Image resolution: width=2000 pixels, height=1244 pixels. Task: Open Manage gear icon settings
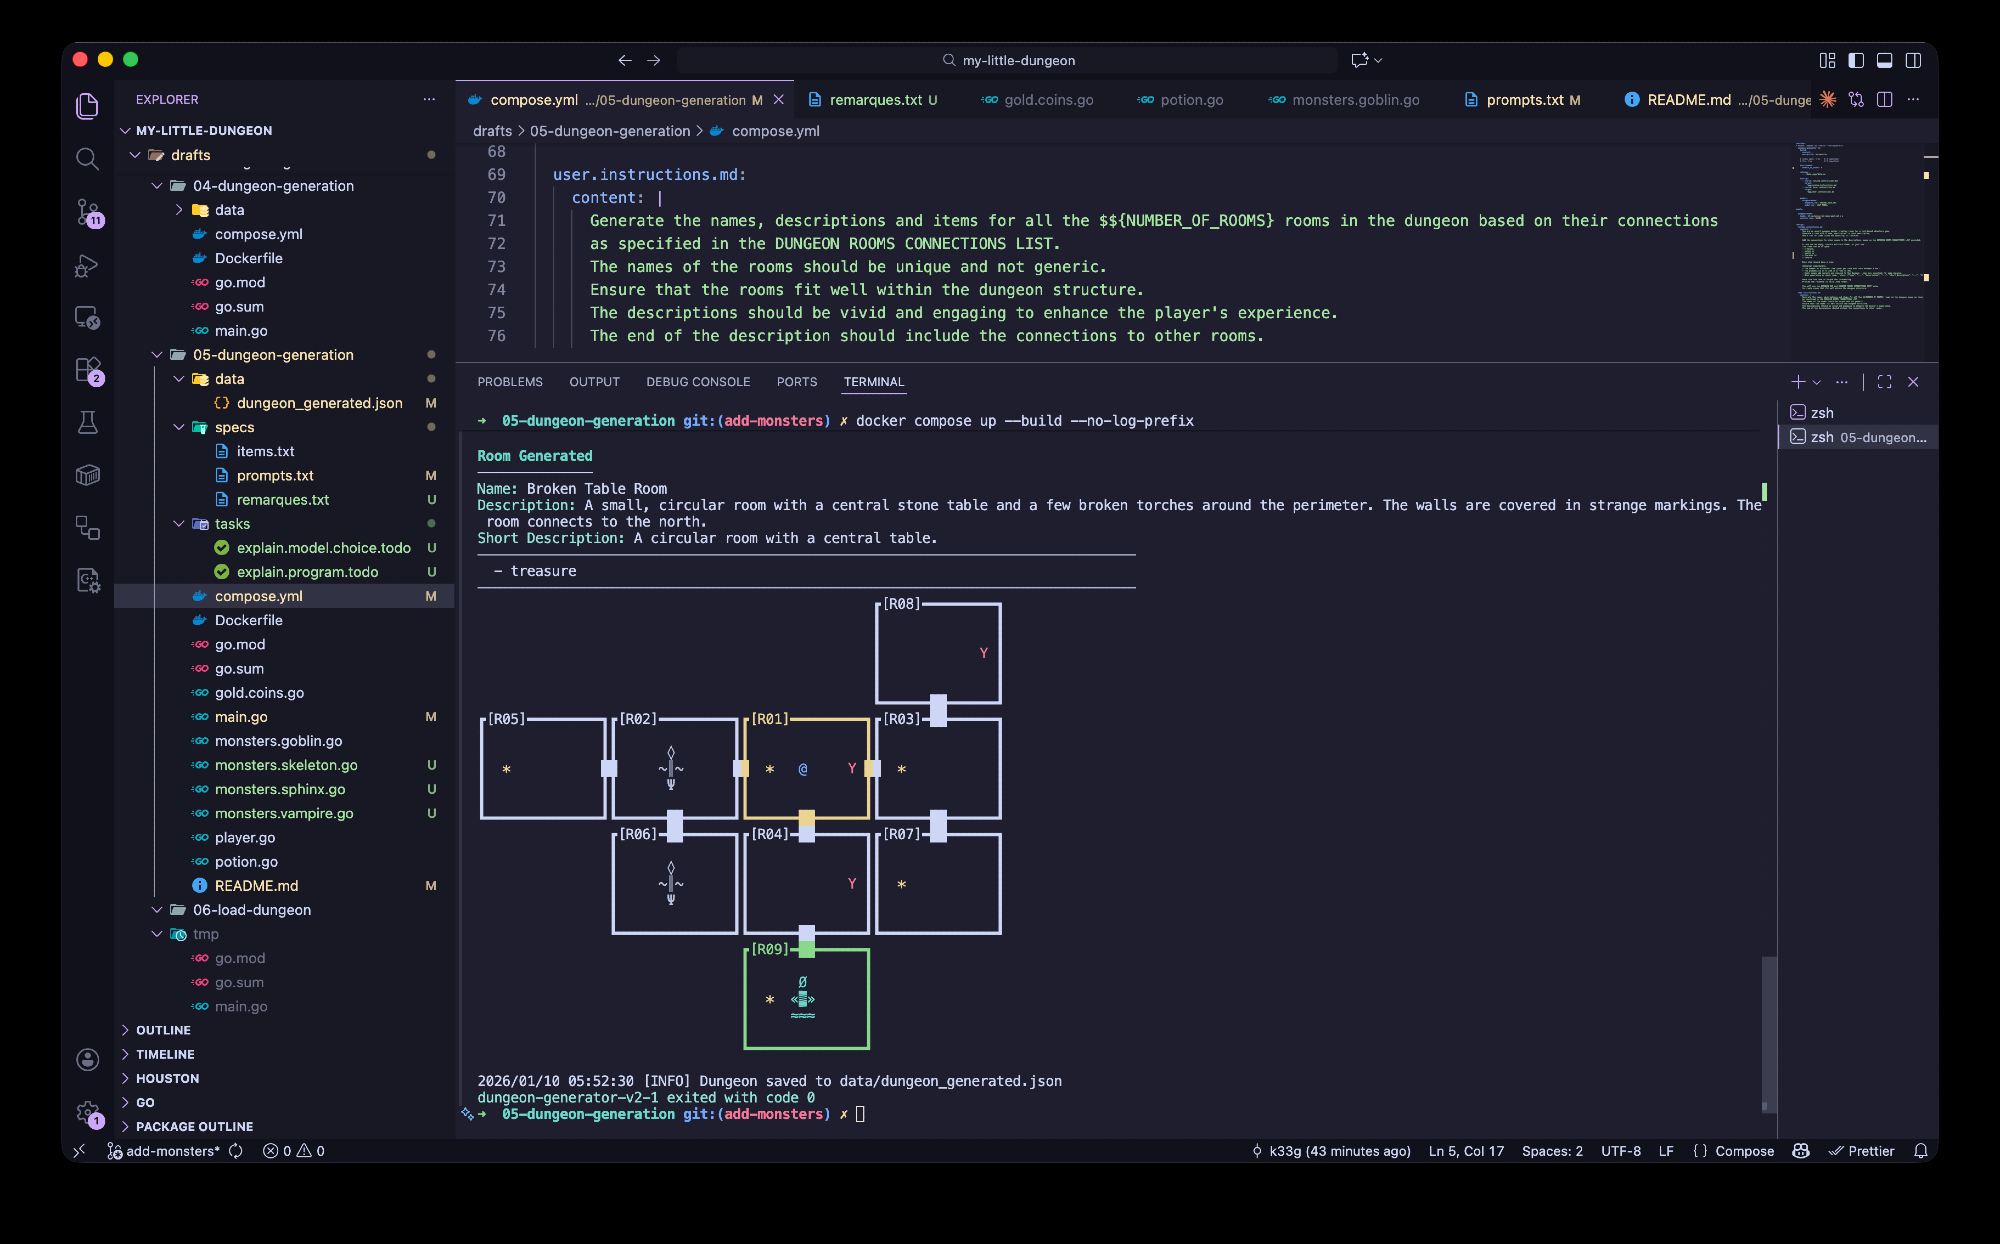pyautogui.click(x=88, y=1112)
